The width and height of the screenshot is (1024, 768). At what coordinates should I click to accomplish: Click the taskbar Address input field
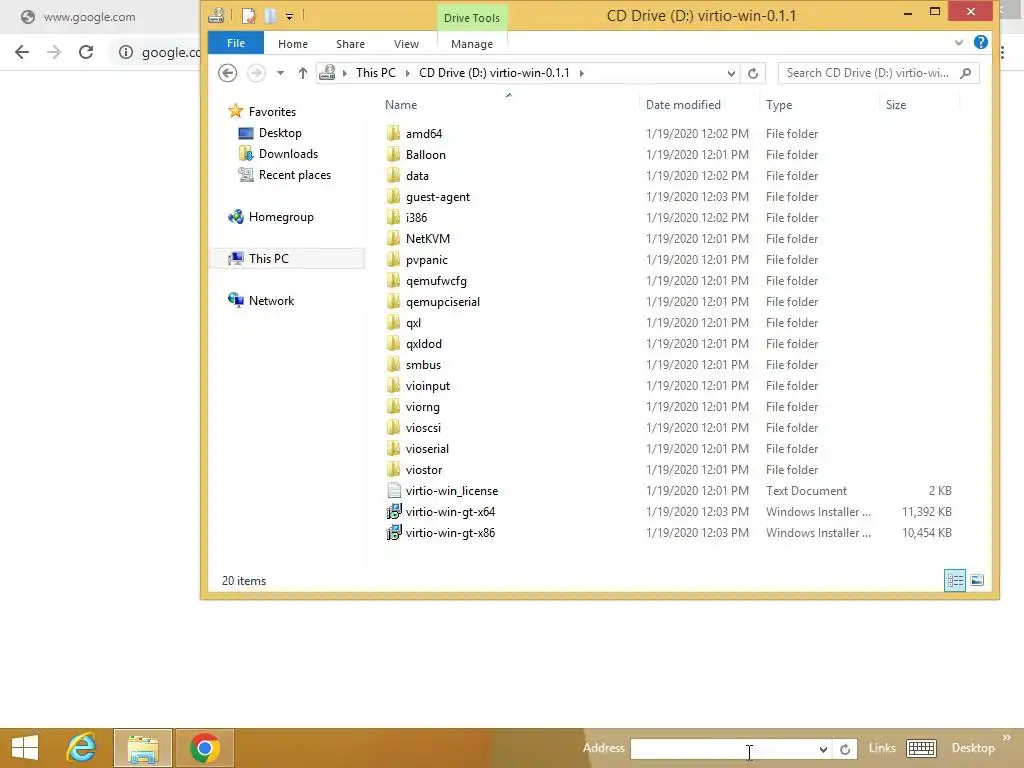point(724,749)
